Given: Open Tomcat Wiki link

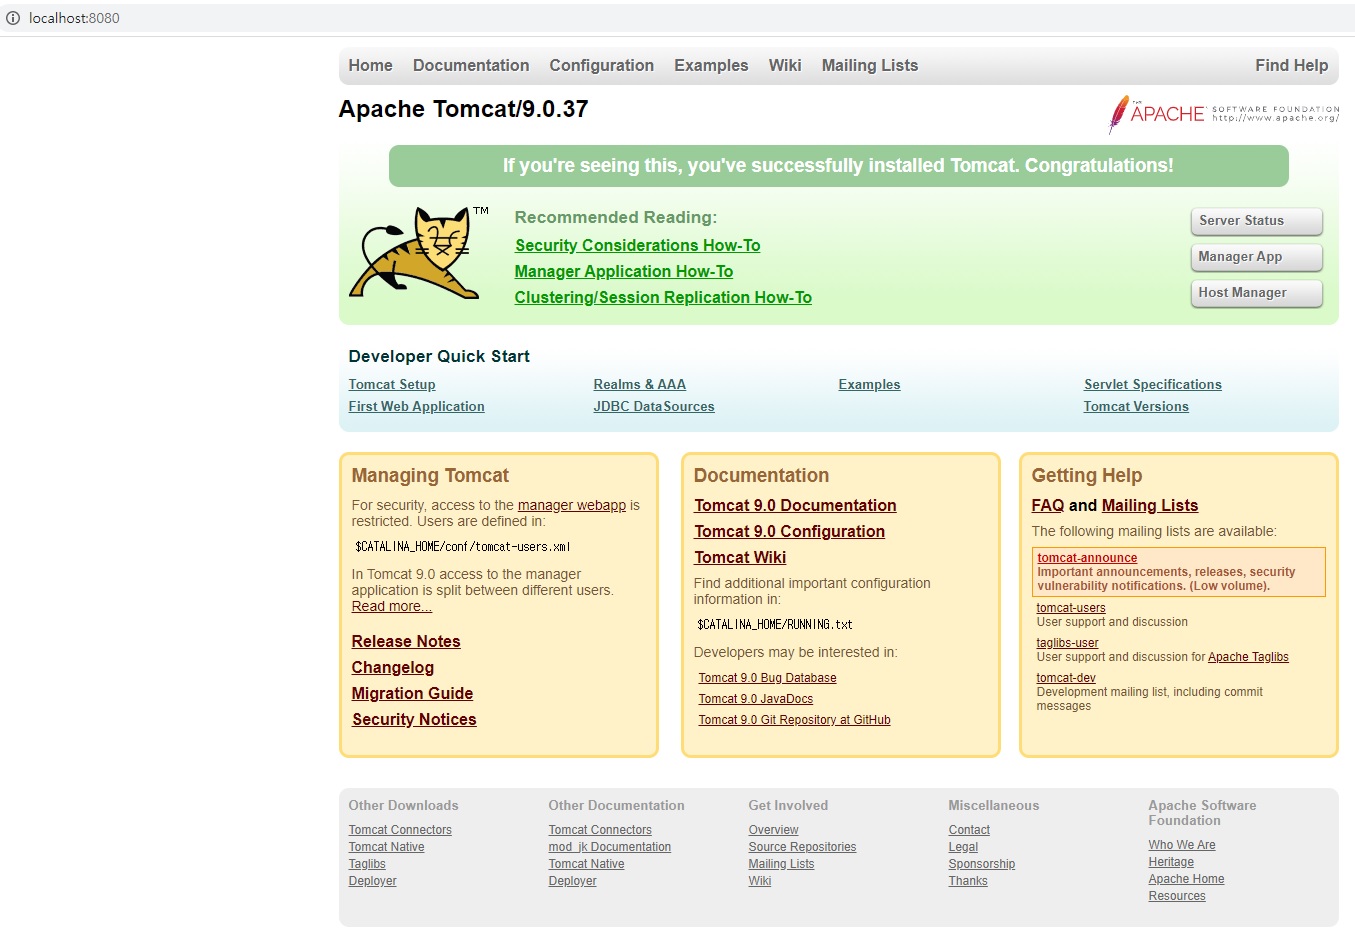Looking at the screenshot, I should pyautogui.click(x=740, y=557).
